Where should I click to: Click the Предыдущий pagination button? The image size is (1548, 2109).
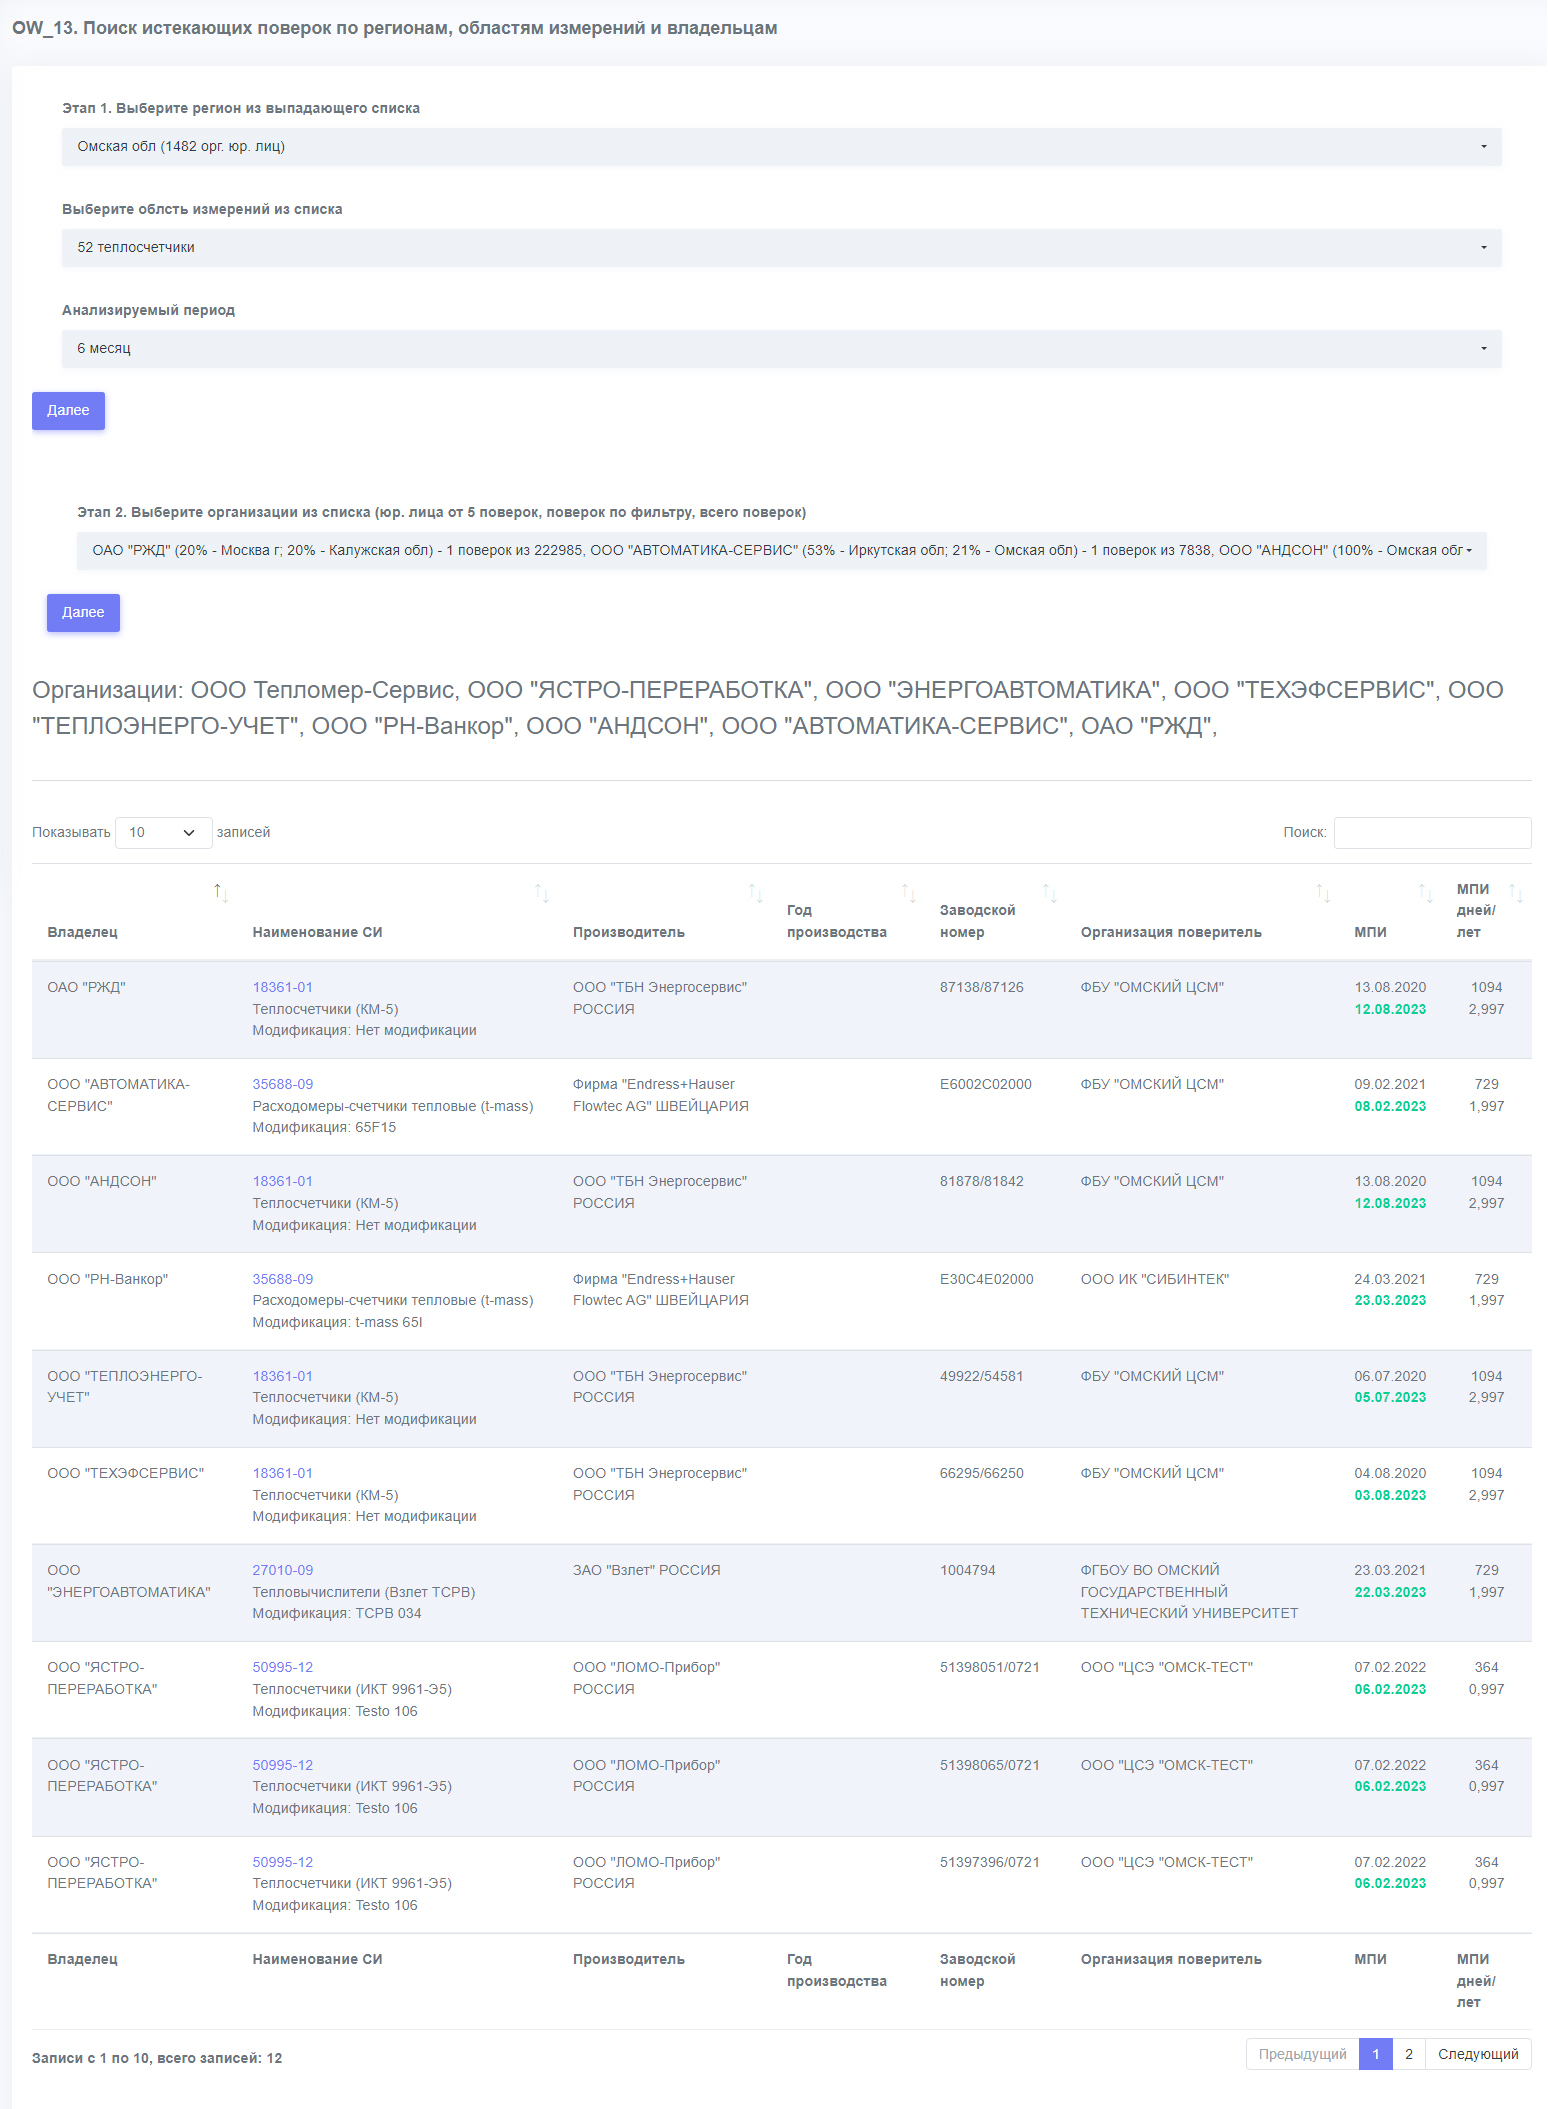1302,2054
